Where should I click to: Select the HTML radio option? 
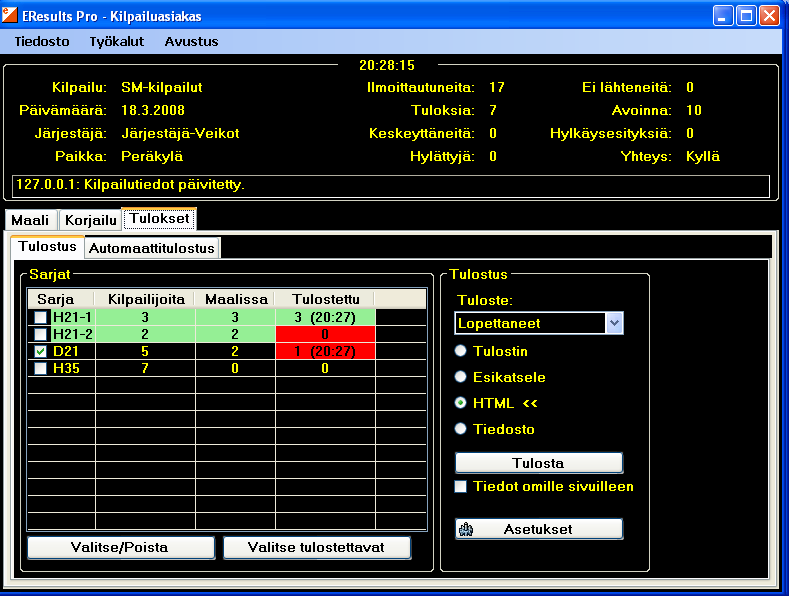click(460, 403)
